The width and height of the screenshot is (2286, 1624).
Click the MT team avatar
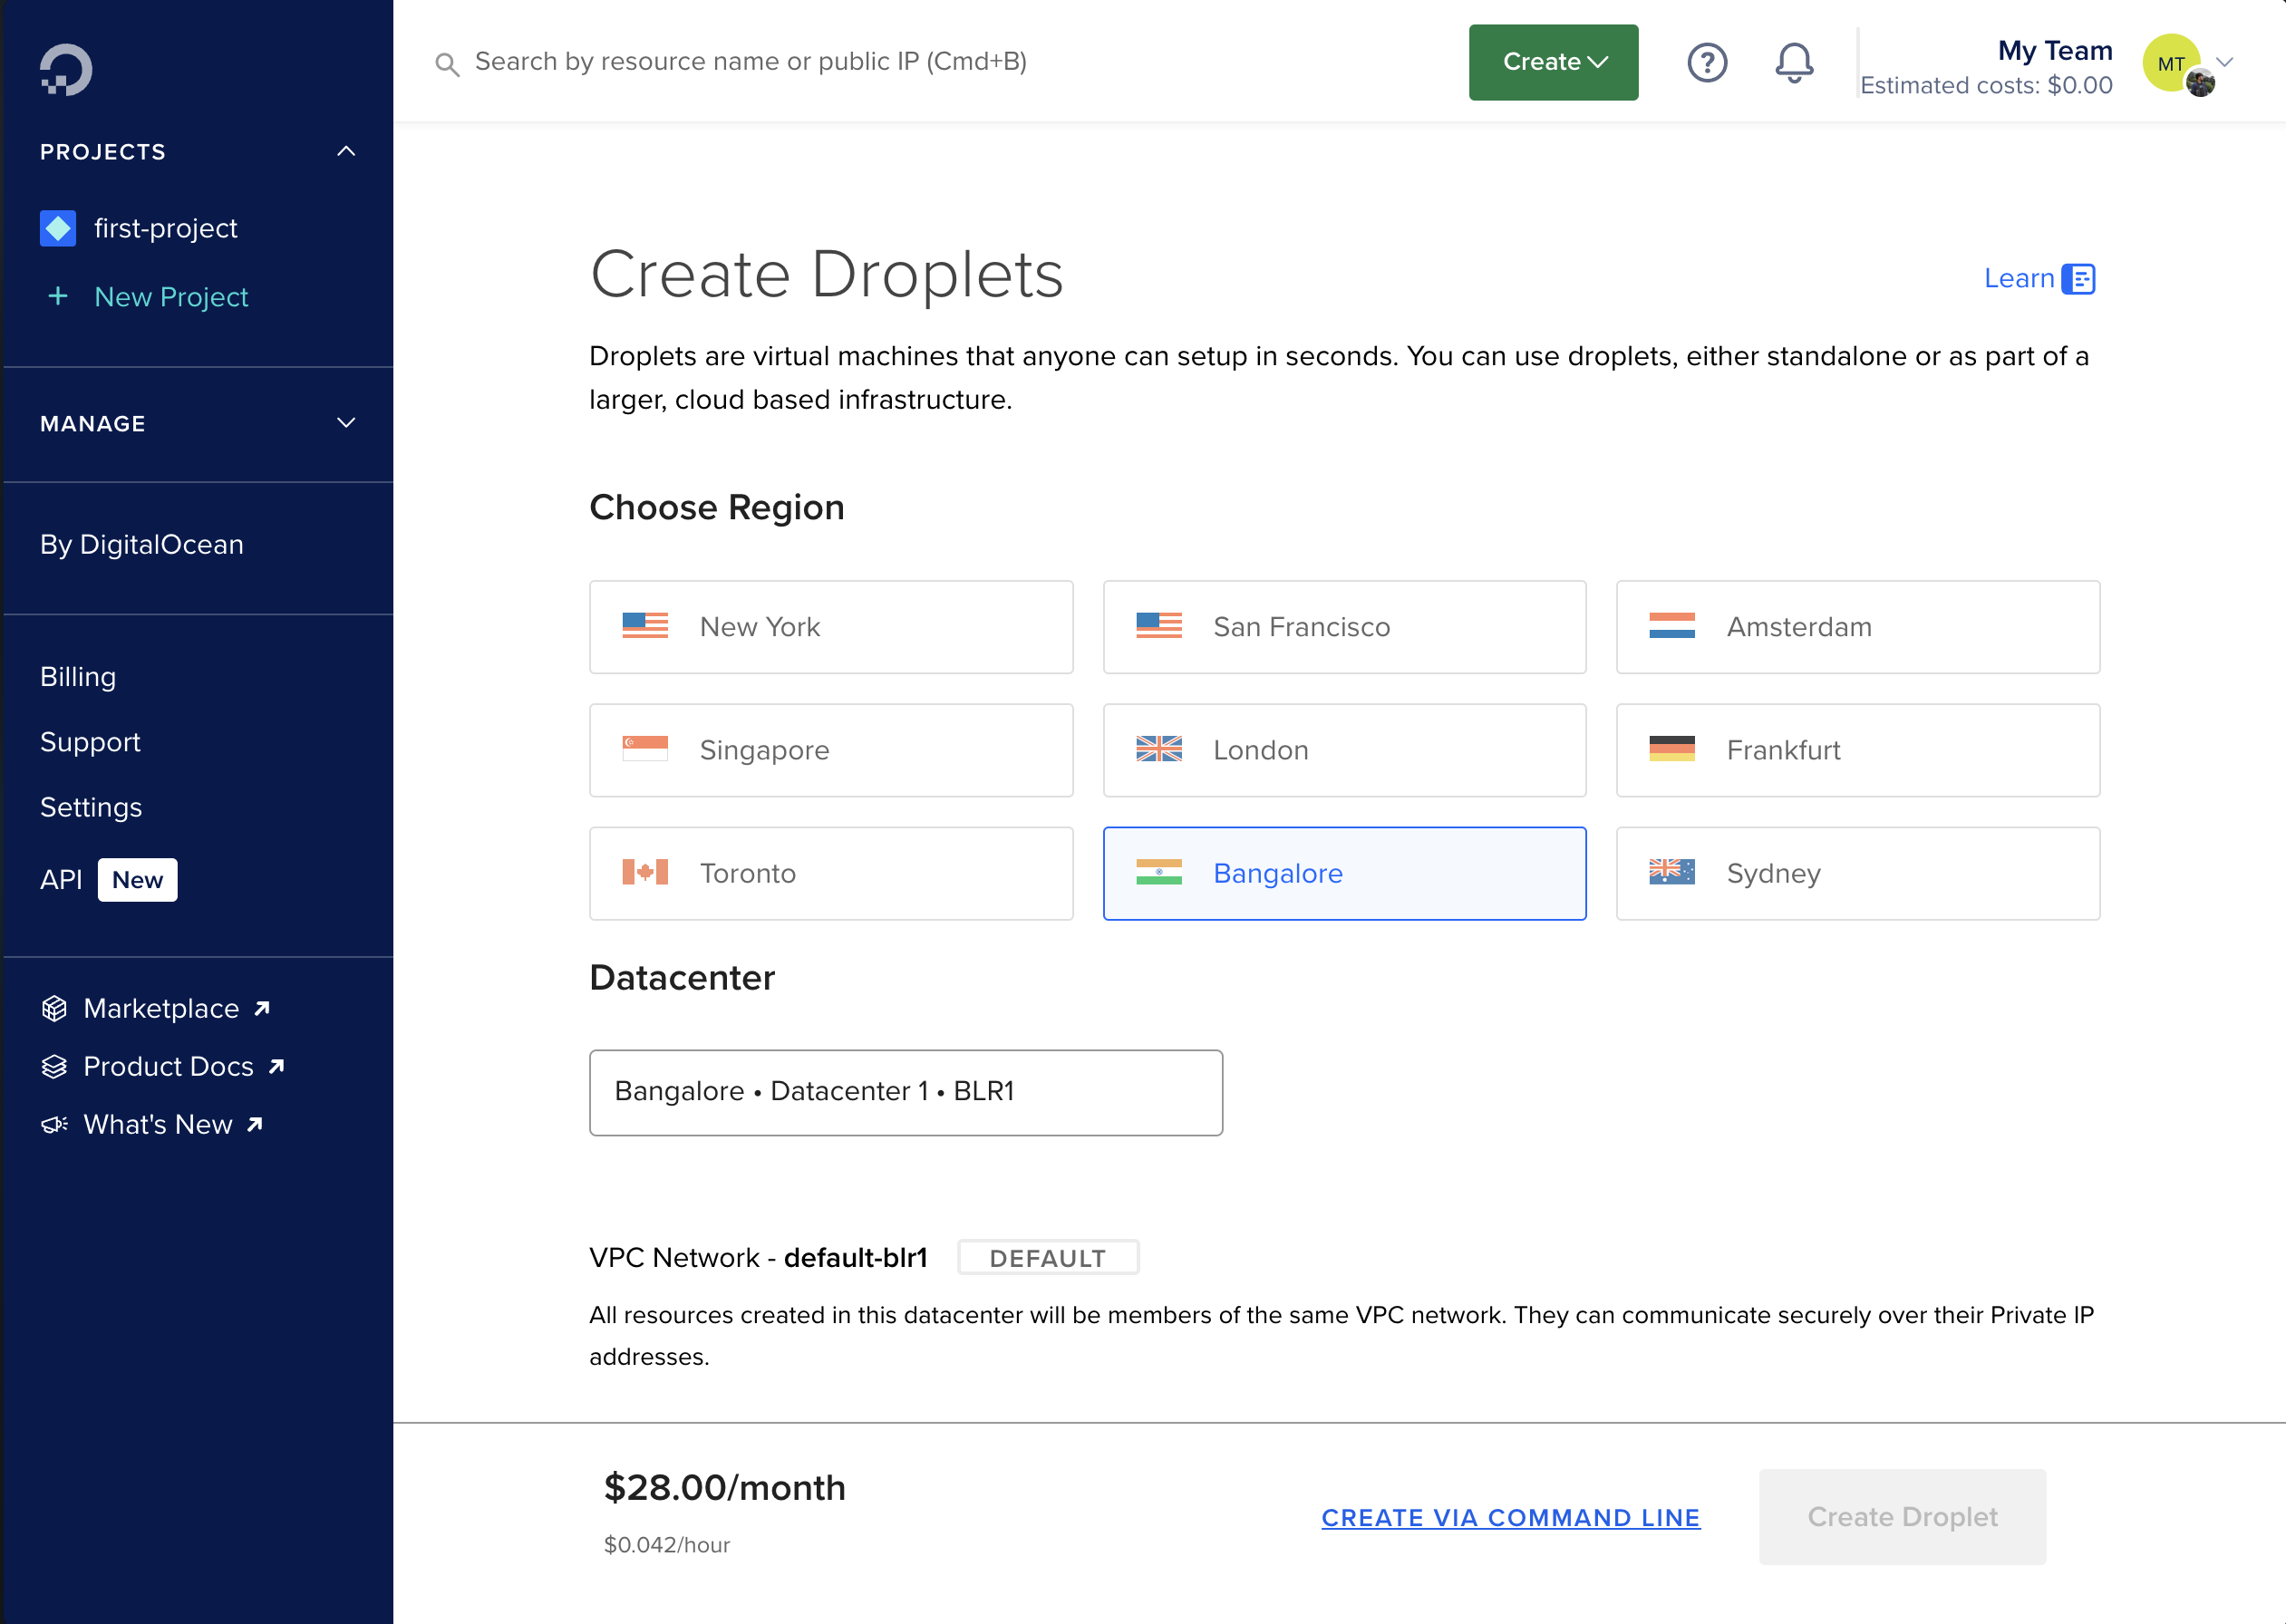2171,62
